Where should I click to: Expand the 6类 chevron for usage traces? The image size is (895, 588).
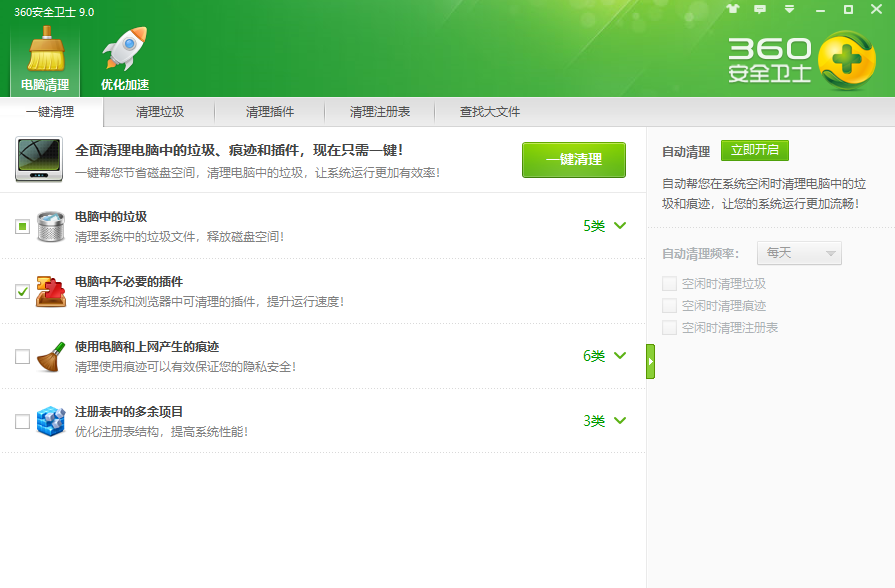click(x=620, y=356)
